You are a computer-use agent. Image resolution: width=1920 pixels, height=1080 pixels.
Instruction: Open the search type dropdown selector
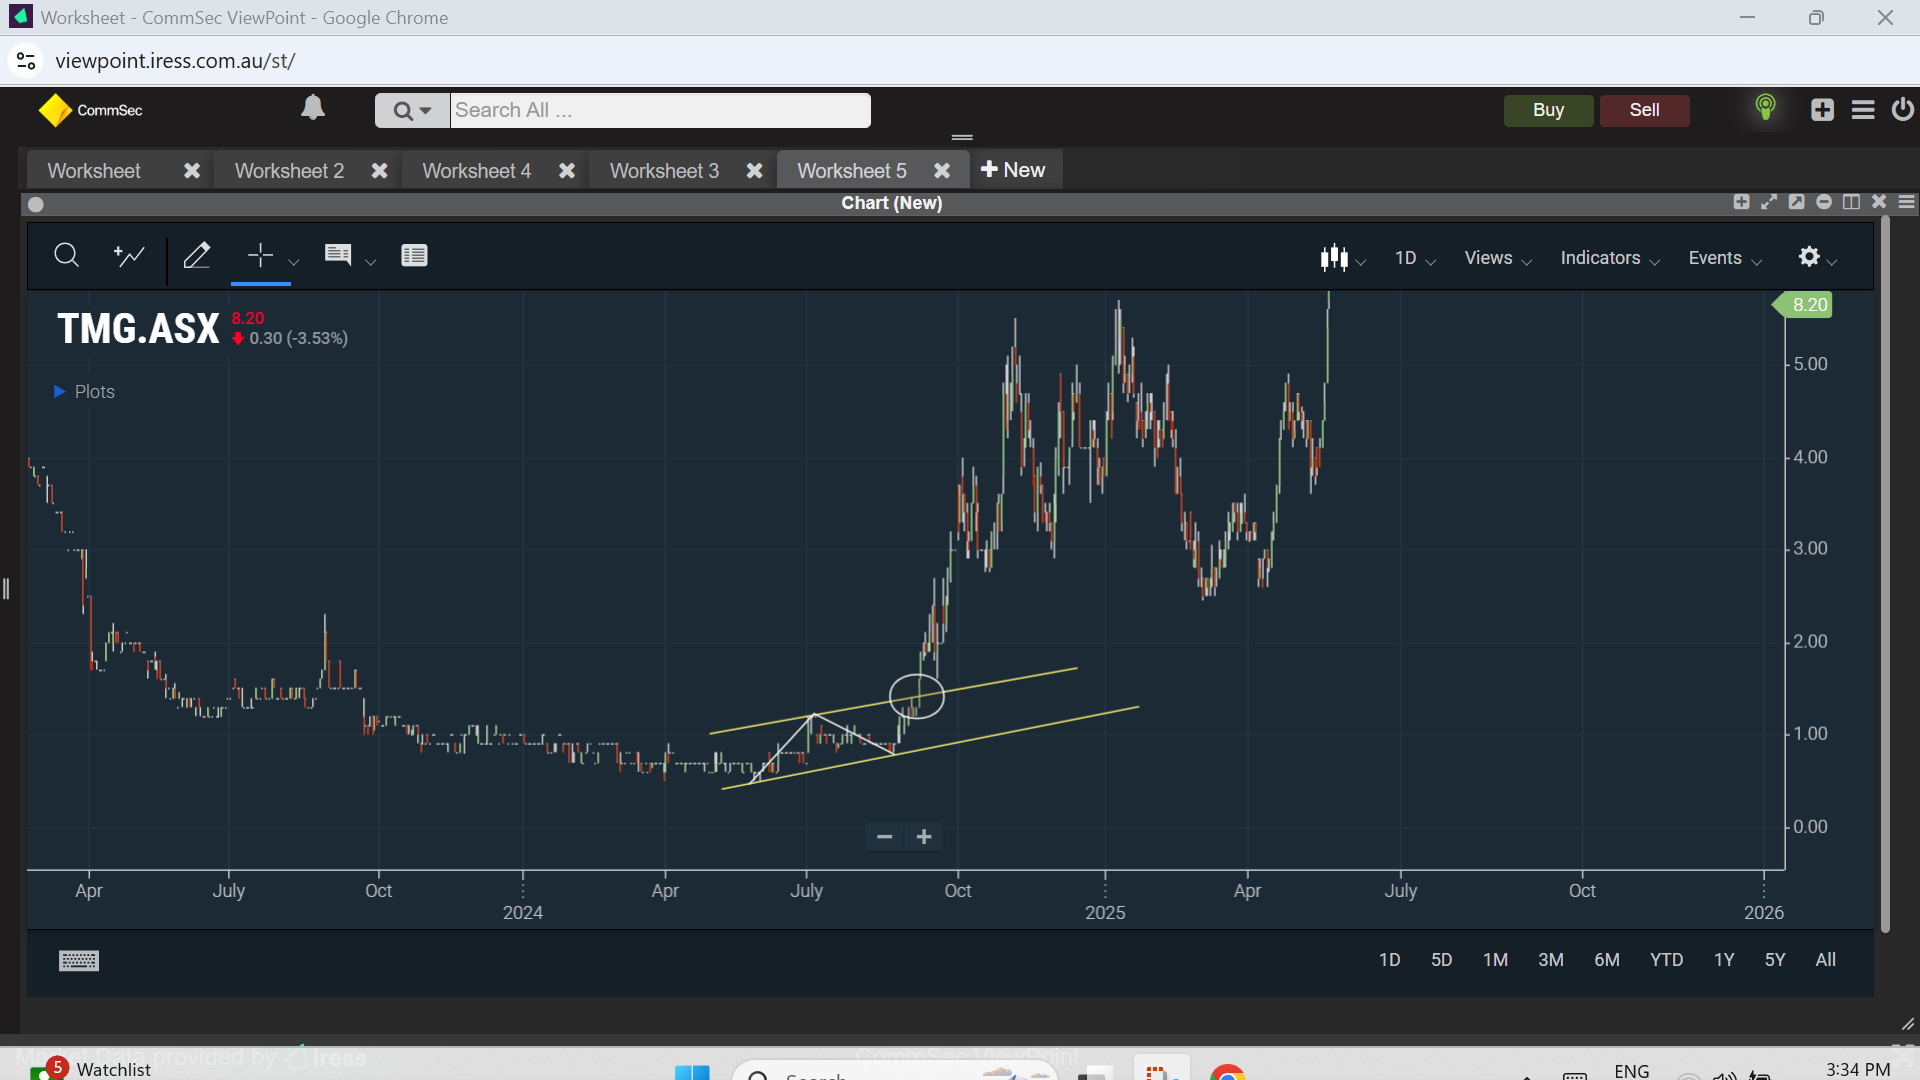412,111
